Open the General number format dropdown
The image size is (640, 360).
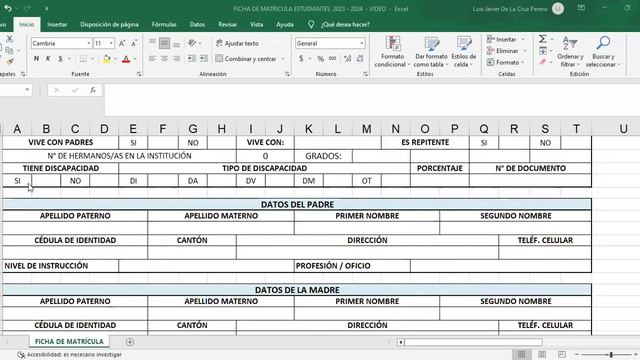(362, 43)
